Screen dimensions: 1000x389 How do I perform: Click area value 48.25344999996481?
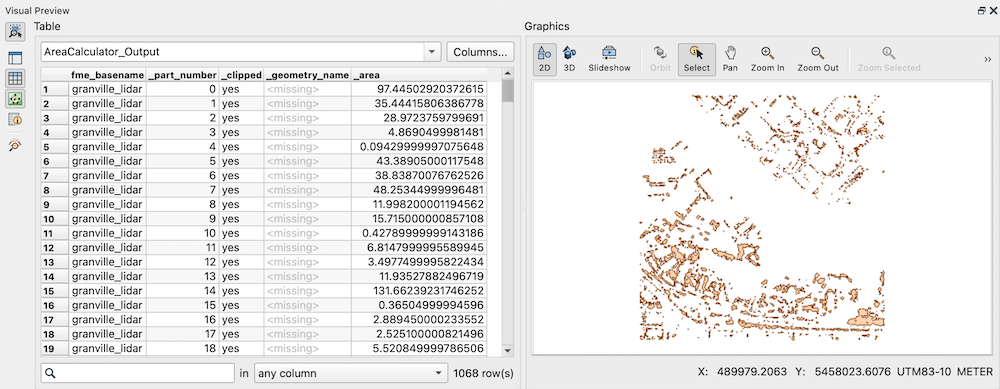(430, 190)
